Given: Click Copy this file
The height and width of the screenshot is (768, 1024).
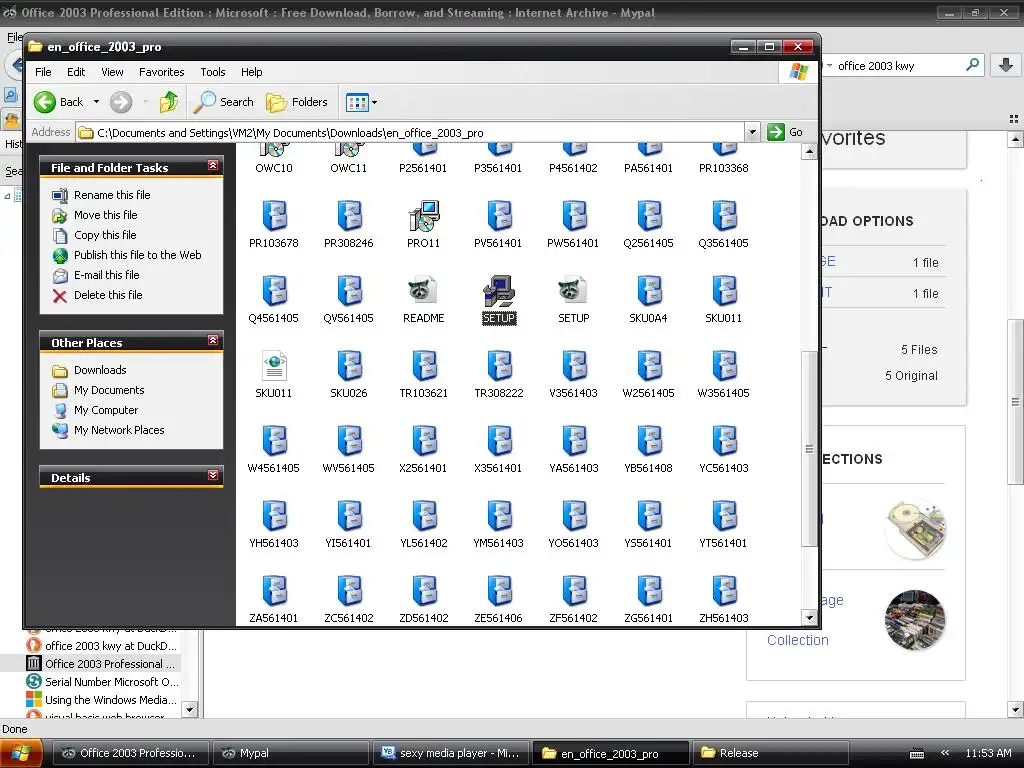Looking at the screenshot, I should 104,235.
